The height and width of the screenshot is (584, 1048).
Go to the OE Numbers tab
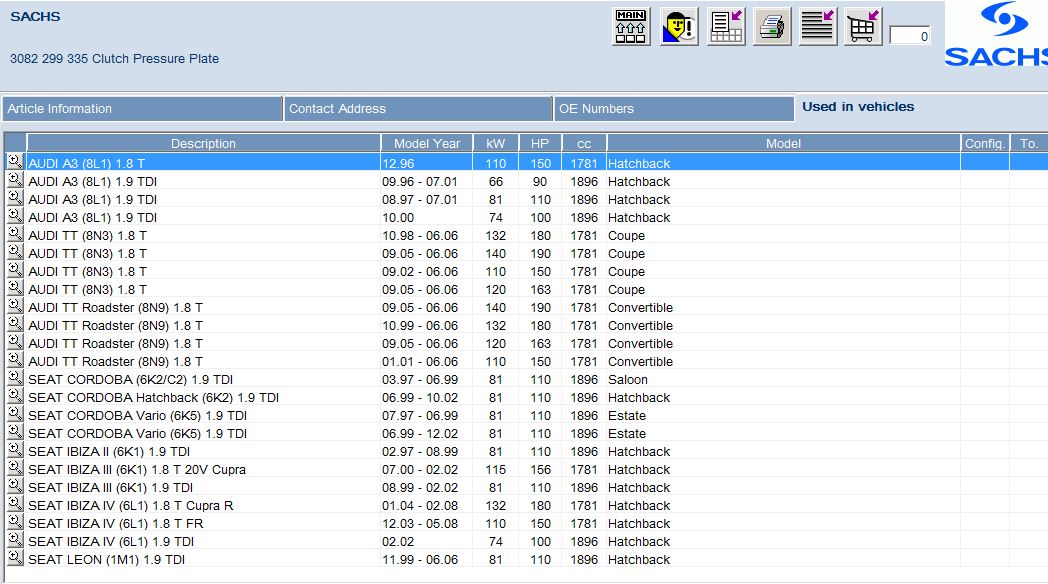coord(674,108)
